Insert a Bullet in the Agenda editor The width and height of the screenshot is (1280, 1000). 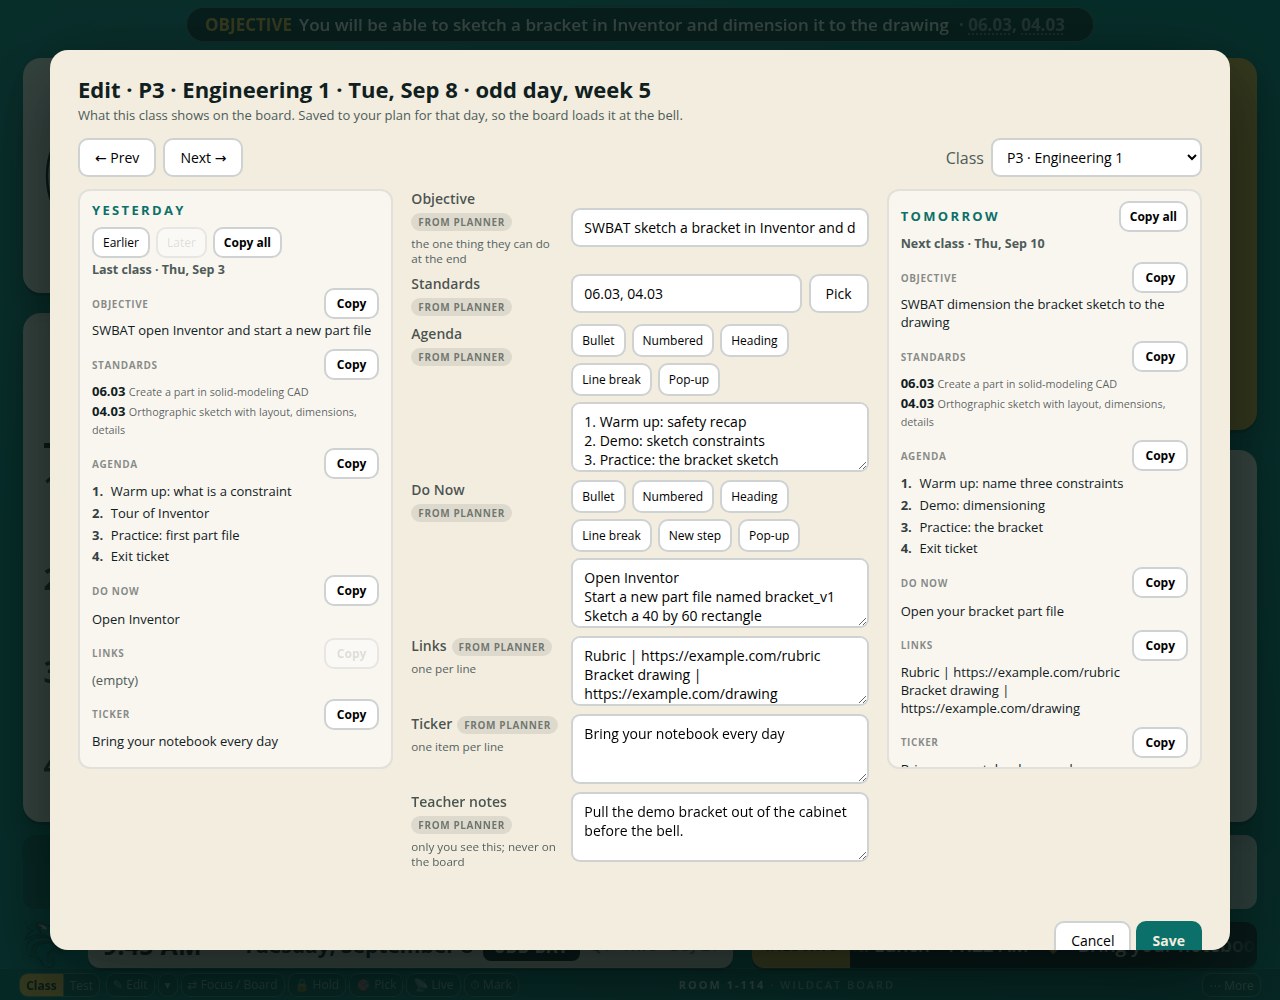598,341
